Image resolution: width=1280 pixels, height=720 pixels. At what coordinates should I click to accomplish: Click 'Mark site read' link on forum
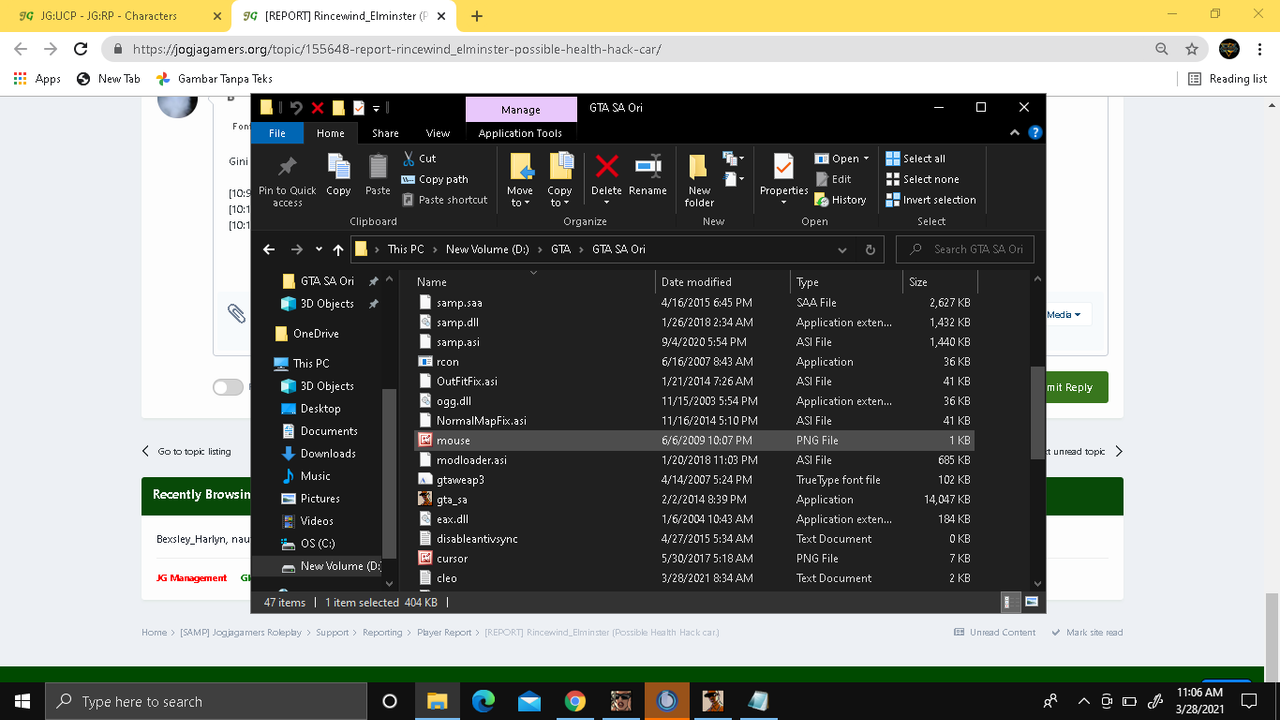click(x=1087, y=632)
